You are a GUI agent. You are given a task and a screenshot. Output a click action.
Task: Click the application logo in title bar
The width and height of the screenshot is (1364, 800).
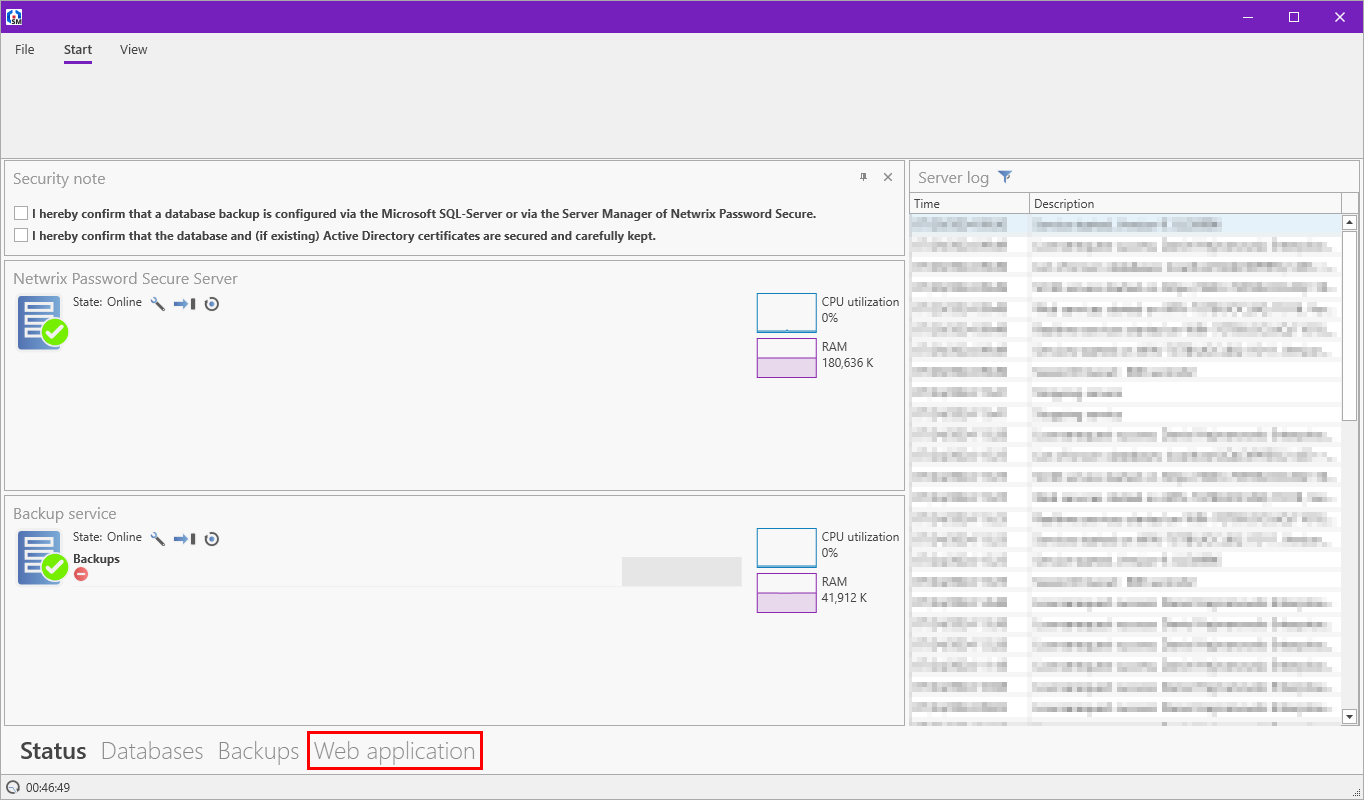coord(14,17)
